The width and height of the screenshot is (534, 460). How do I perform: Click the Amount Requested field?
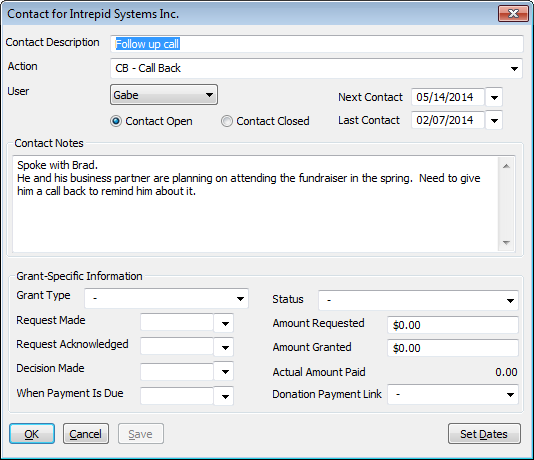pyautogui.click(x=453, y=325)
